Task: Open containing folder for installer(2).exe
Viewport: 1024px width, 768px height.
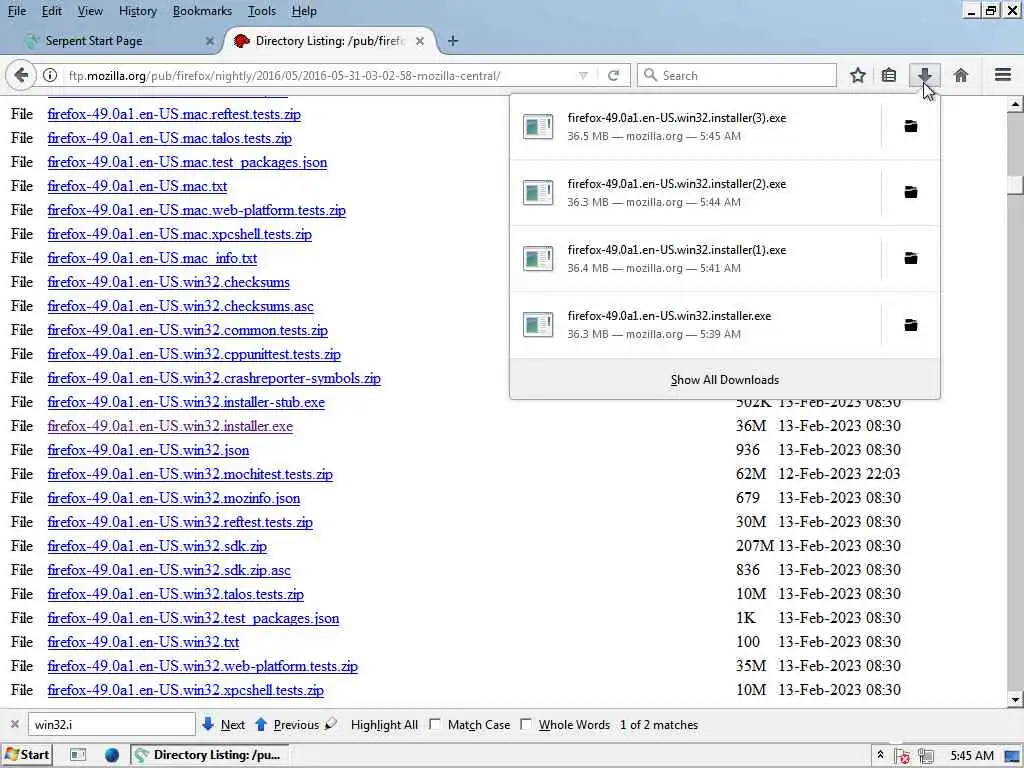Action: (910, 192)
